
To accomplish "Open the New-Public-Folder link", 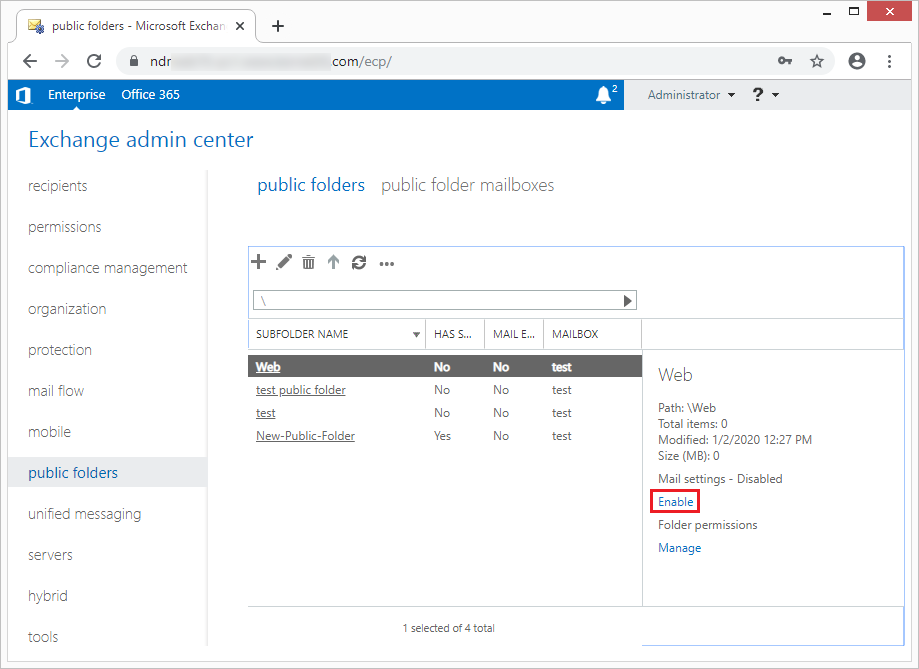I will (x=305, y=436).
